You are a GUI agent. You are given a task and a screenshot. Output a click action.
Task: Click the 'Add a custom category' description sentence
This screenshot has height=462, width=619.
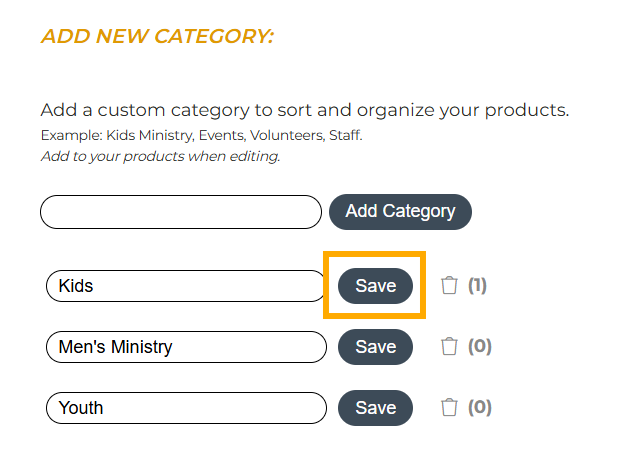pyautogui.click(x=305, y=110)
